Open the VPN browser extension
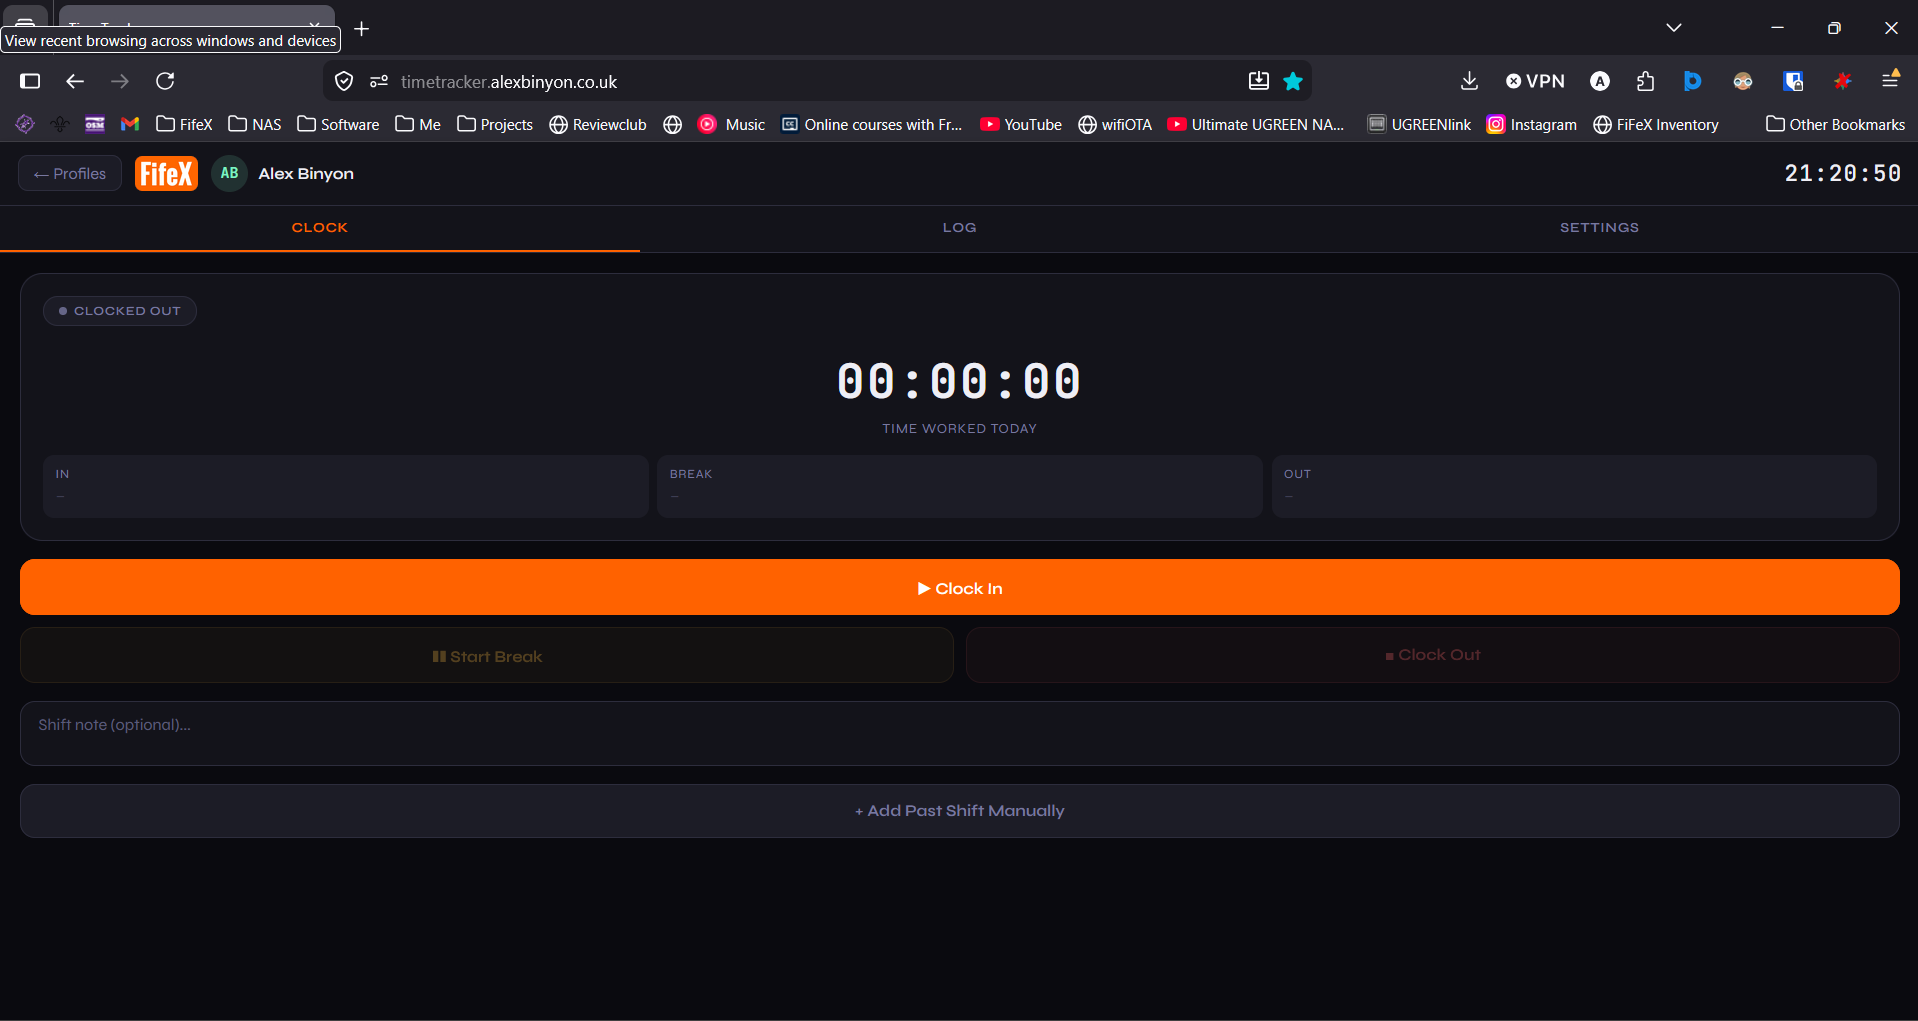 coord(1535,81)
